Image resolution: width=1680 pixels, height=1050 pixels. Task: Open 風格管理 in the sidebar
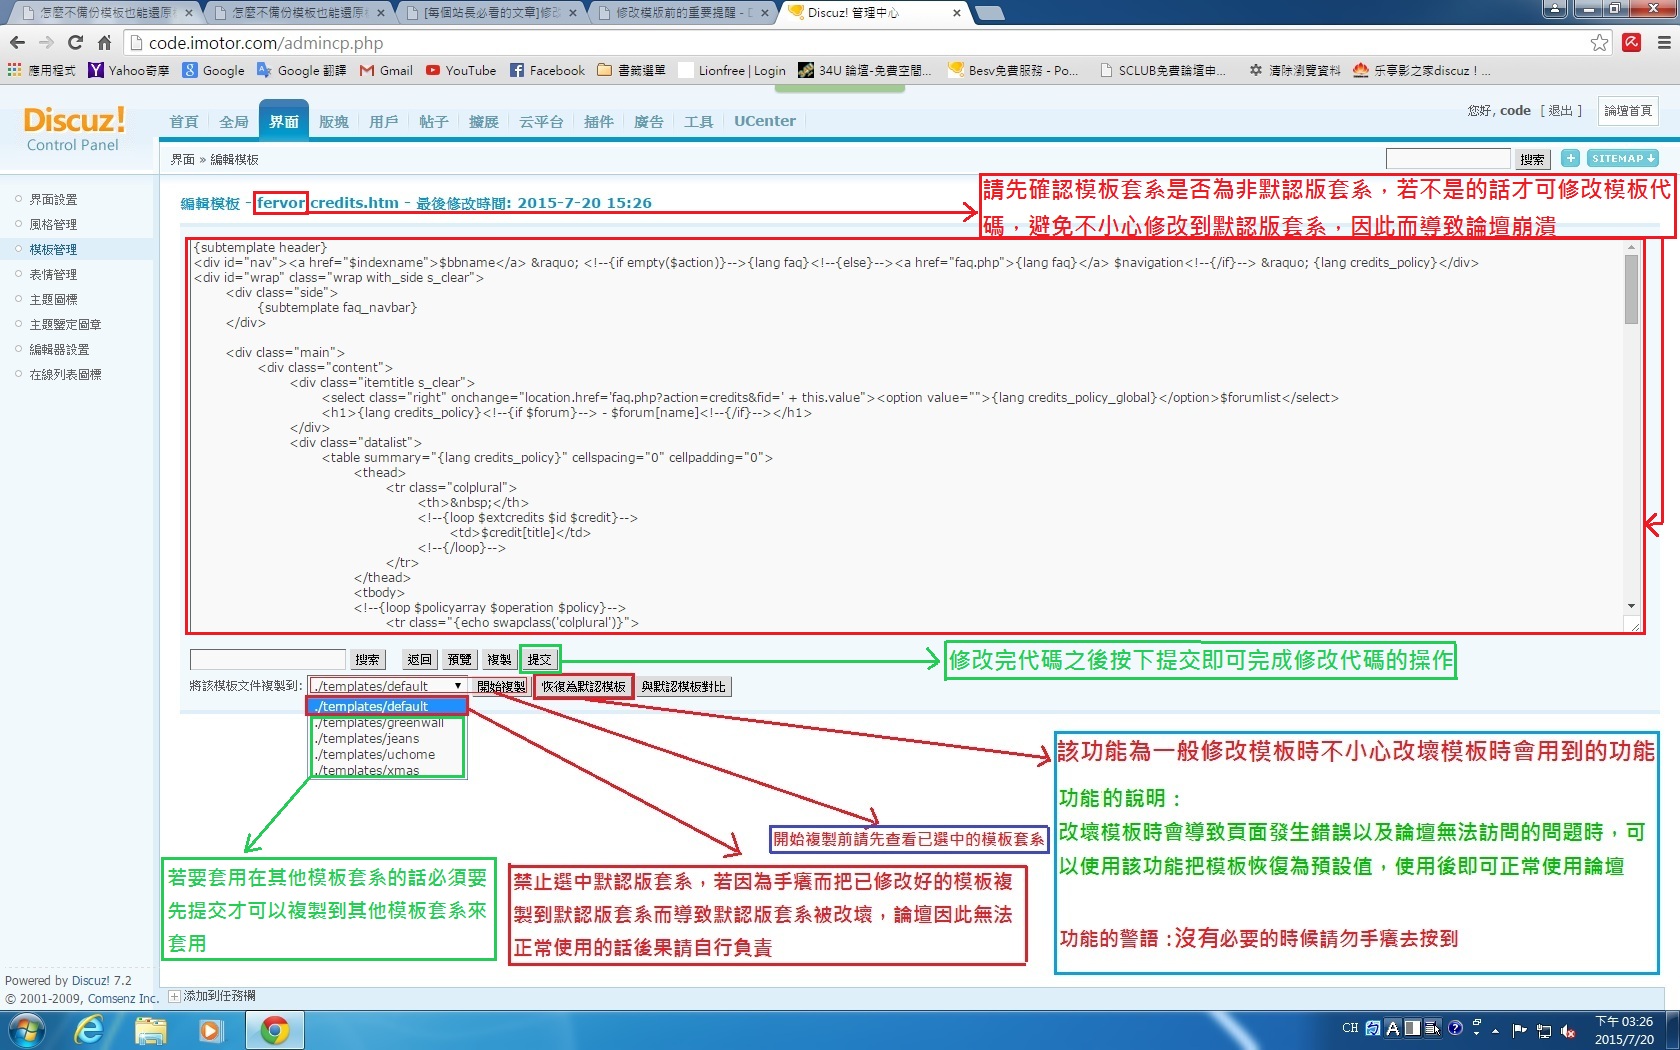53,225
